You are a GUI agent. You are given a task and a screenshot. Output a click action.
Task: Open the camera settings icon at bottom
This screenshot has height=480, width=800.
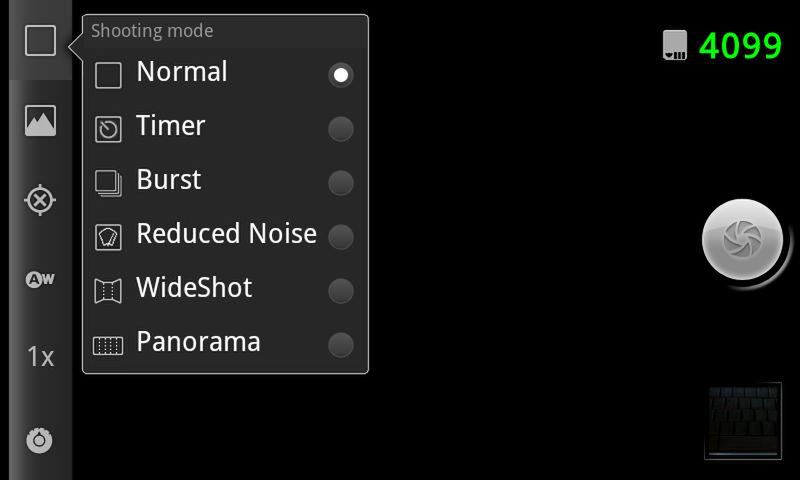40,440
